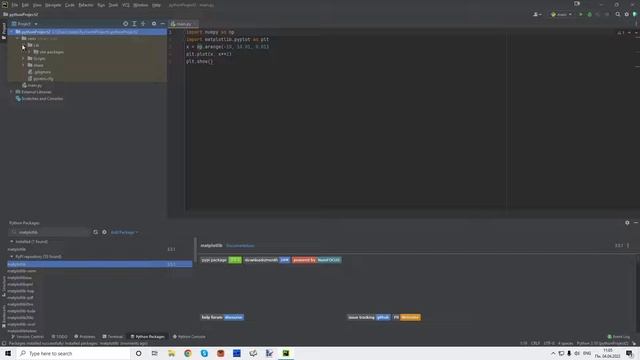Open Task View from the taskbar
This screenshot has height=360, width=640.
click(x=155, y=353)
